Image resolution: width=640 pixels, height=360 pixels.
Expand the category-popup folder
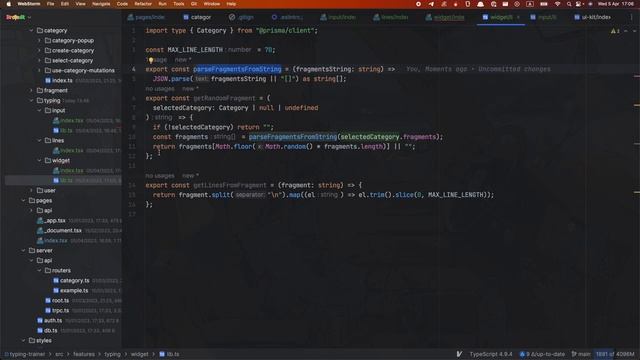click(x=39, y=40)
